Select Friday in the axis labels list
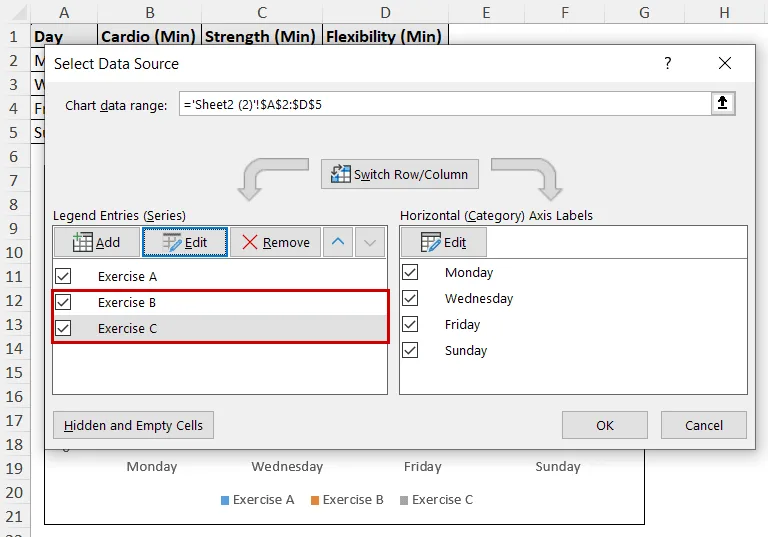 574,324
